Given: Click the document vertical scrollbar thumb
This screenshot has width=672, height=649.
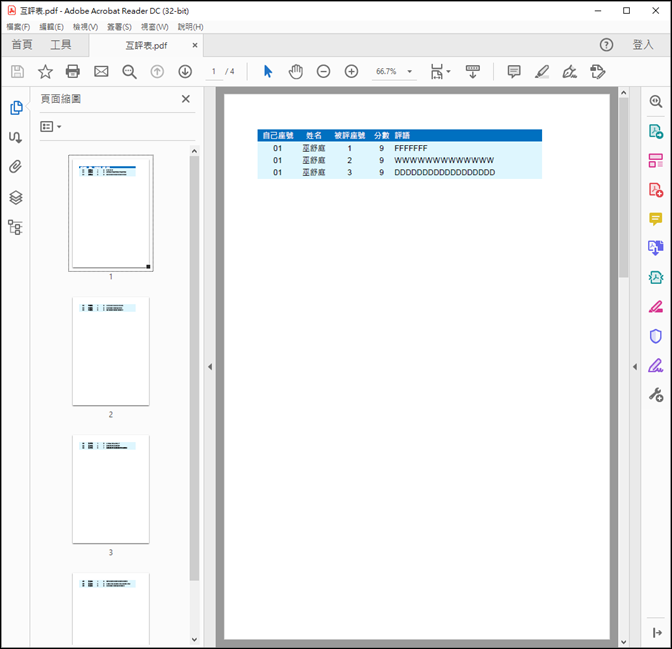Looking at the screenshot, I should (624, 188).
